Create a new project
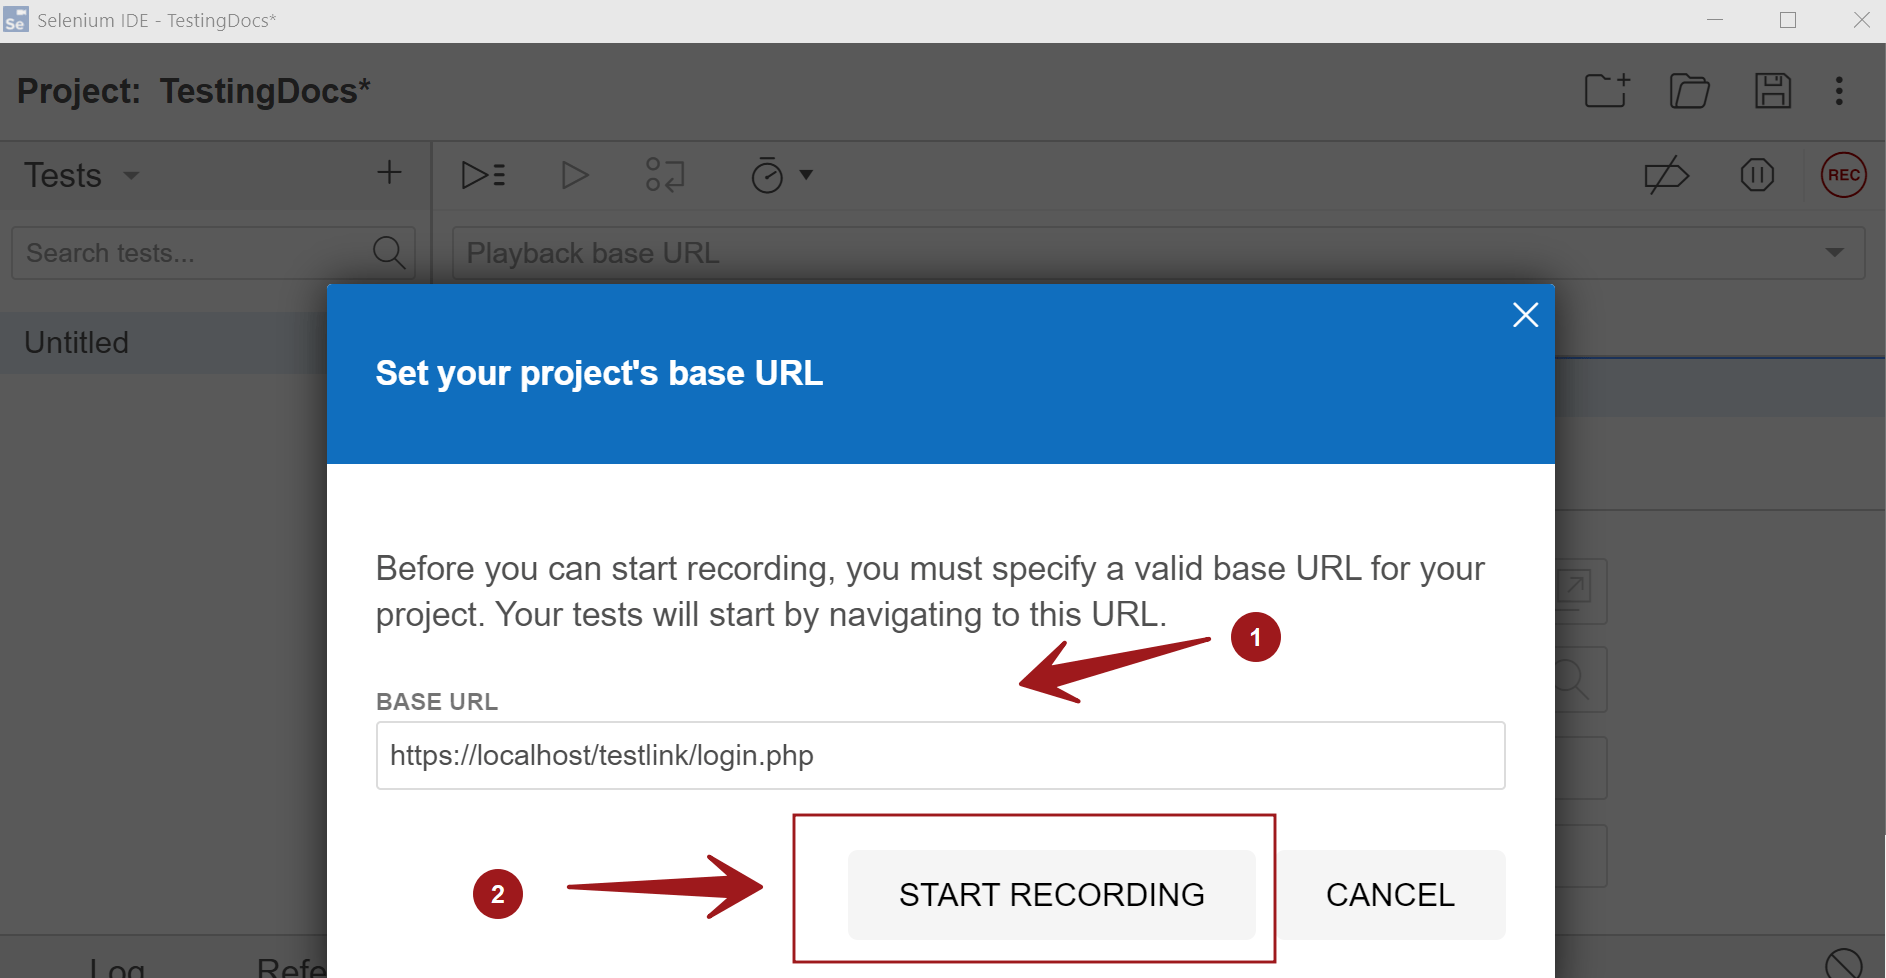The image size is (1886, 978). (1606, 91)
